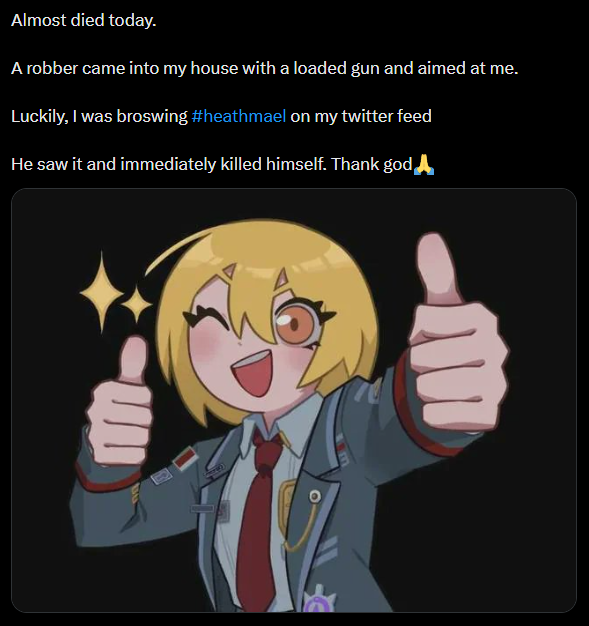Click the curved hair strand above head
Screen dimensions: 589x626
point(176,251)
